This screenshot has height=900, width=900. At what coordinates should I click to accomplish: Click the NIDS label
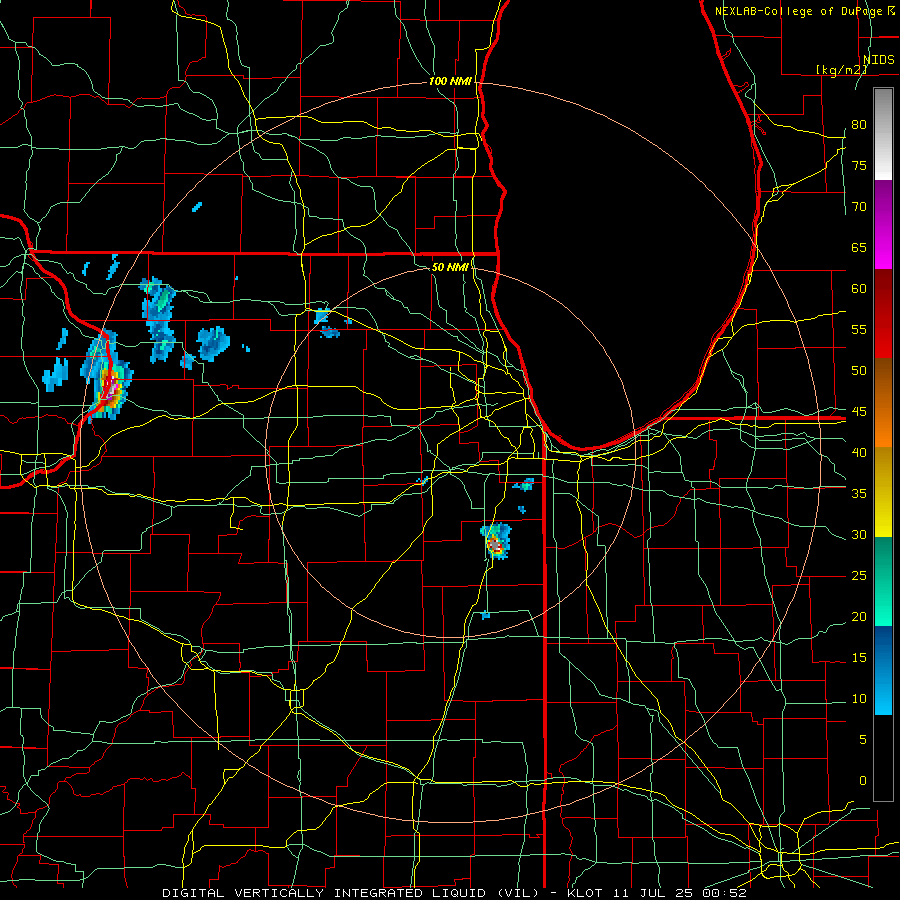click(x=879, y=60)
